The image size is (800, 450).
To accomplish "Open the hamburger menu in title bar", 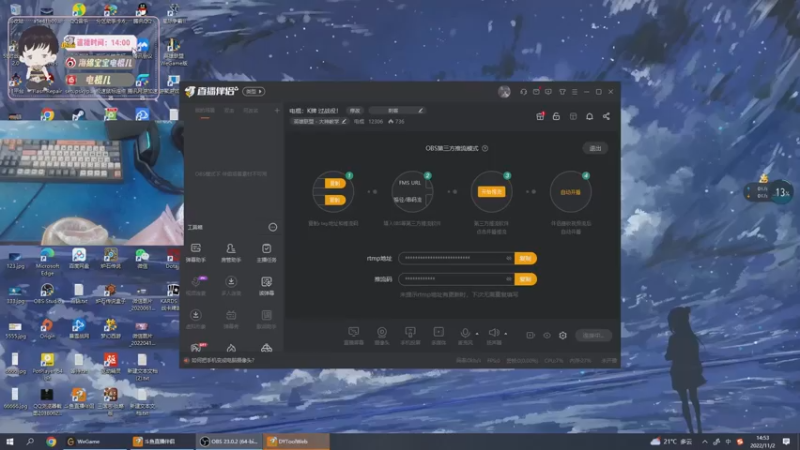I will [574, 92].
